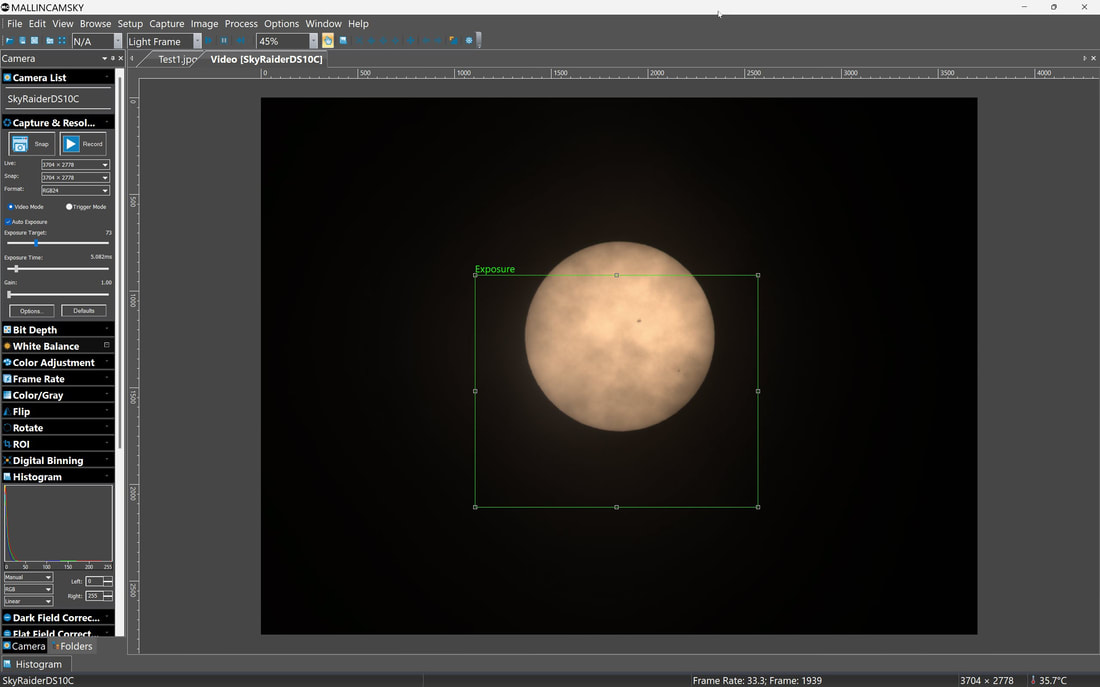
Task: Pin the Camera panel with auto-hide
Action: [x=113, y=58]
